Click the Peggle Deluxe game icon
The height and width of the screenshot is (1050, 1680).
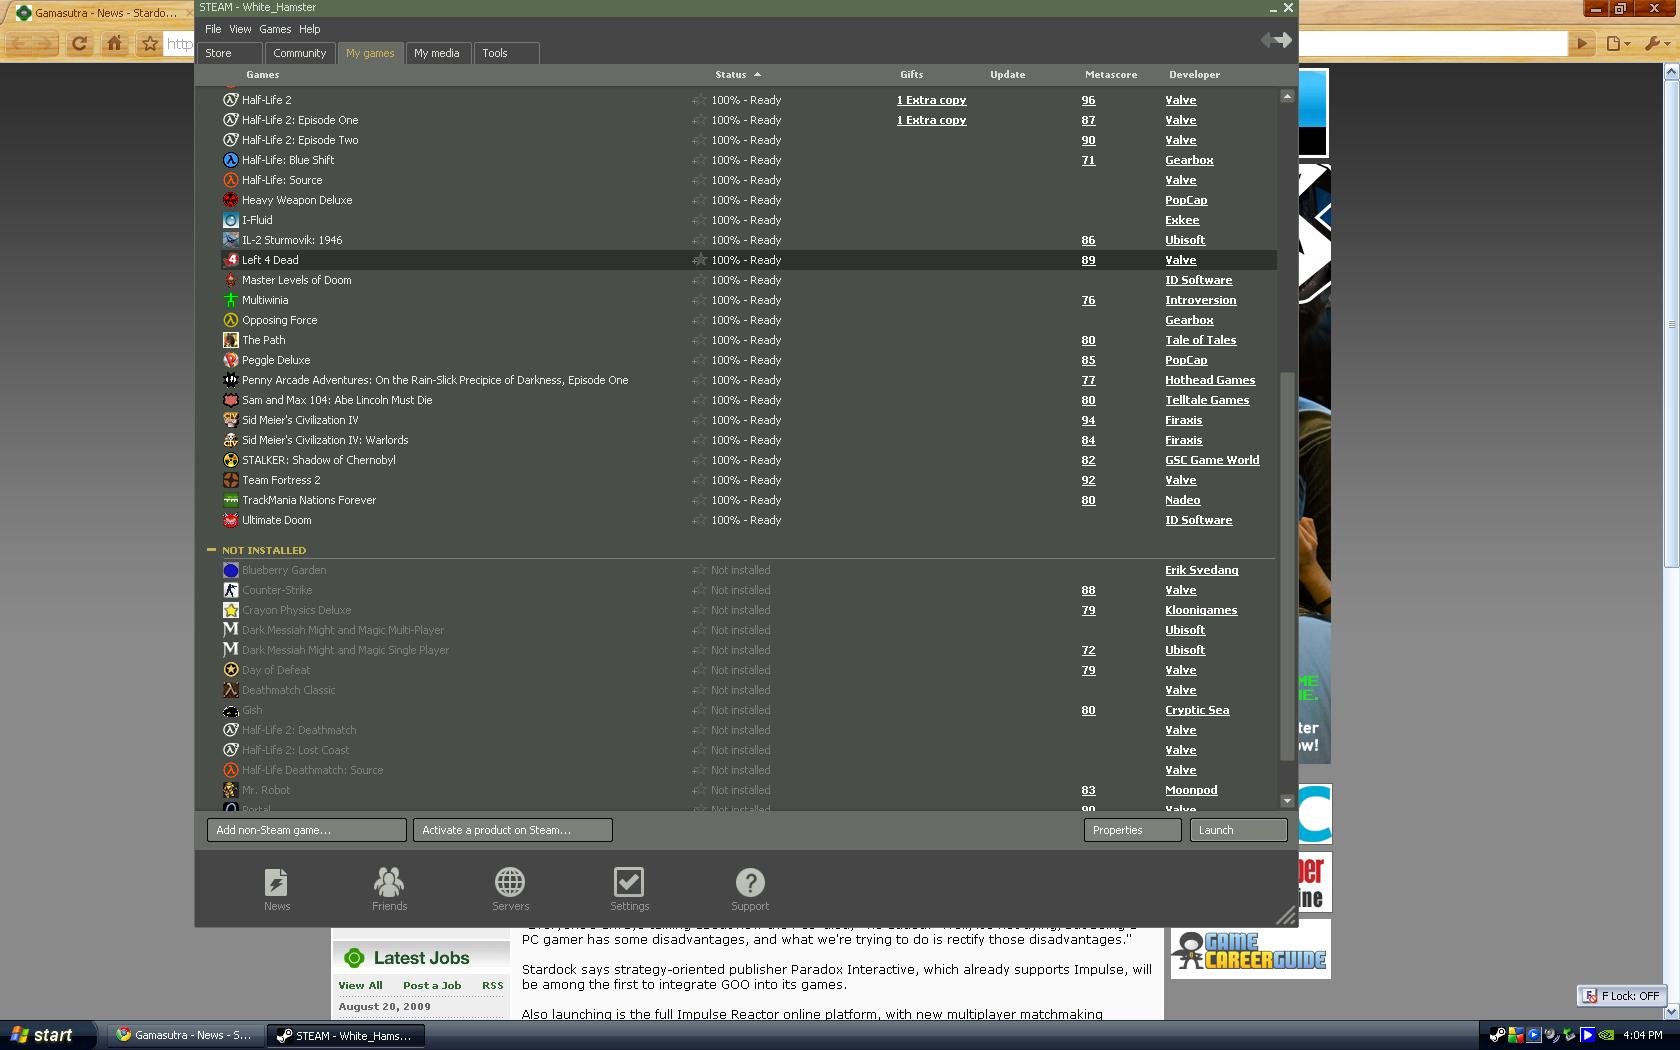tap(231, 360)
